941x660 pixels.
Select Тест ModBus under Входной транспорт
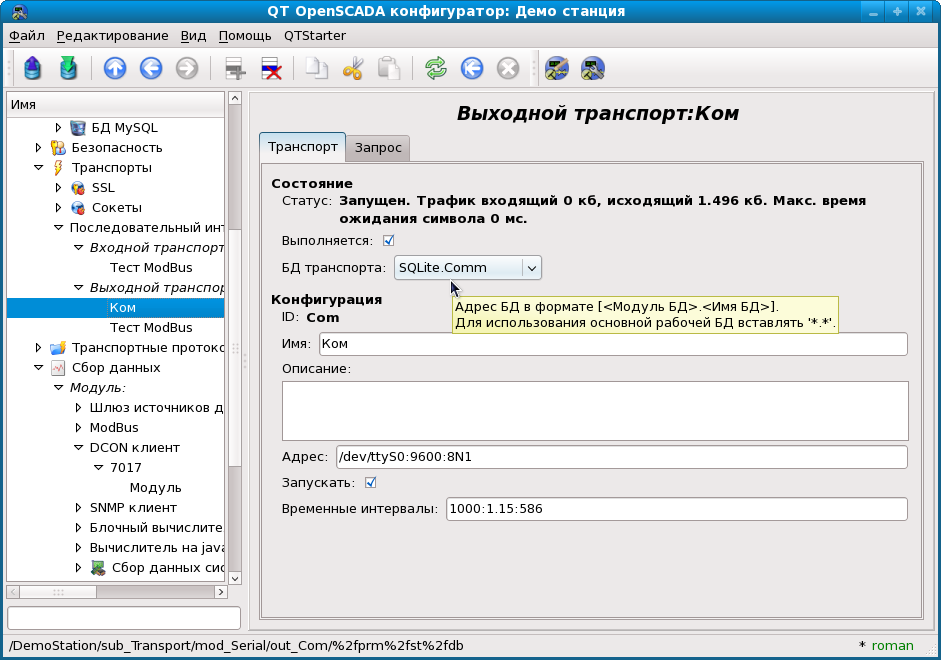151,268
